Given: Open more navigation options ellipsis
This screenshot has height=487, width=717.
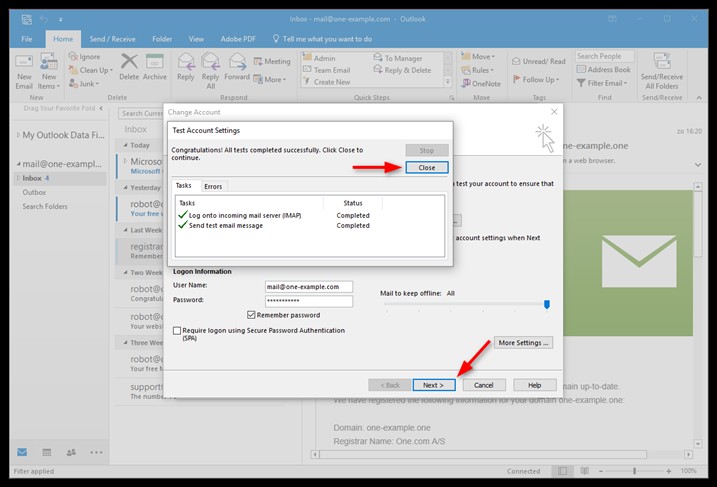Looking at the screenshot, I should click(x=96, y=452).
